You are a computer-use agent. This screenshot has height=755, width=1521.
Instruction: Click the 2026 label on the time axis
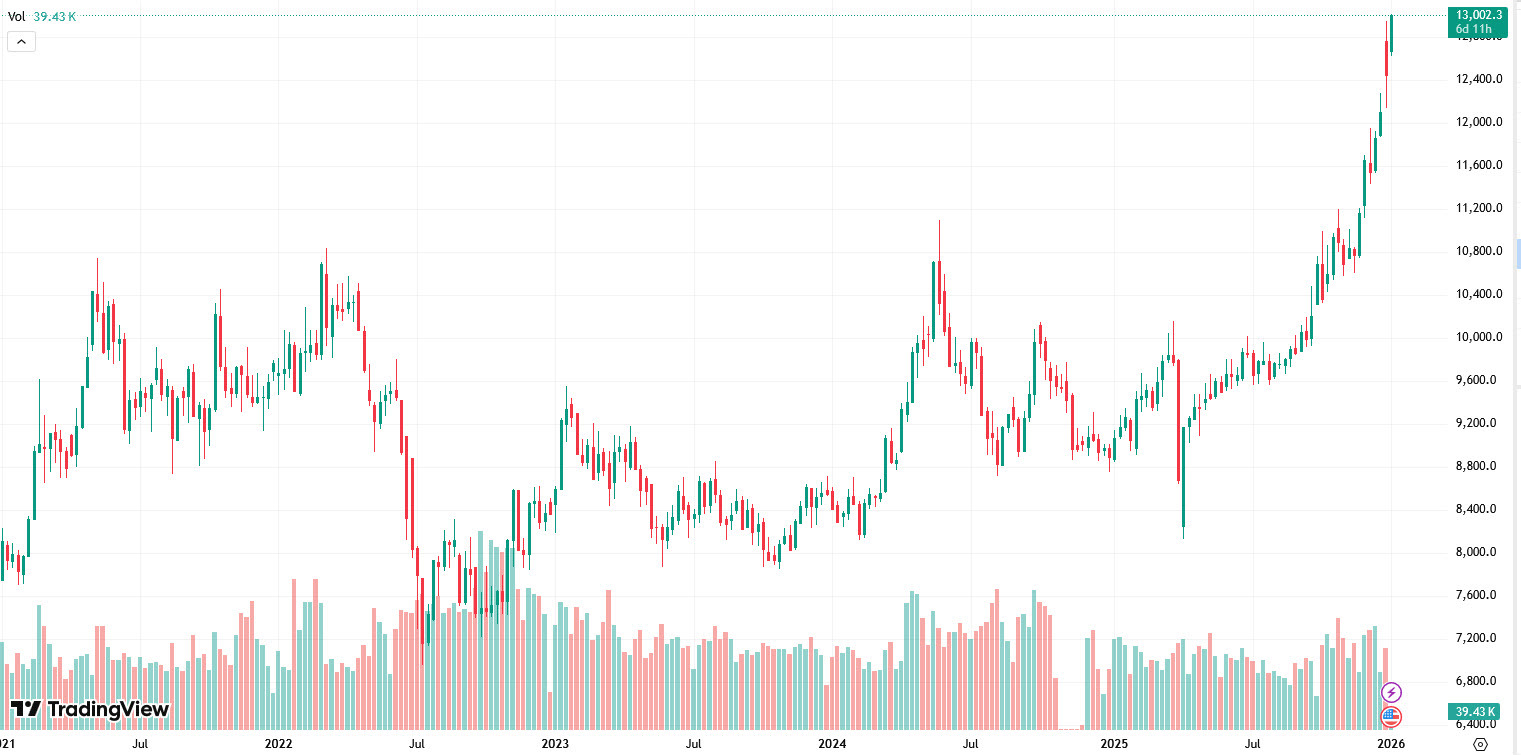(x=1389, y=744)
